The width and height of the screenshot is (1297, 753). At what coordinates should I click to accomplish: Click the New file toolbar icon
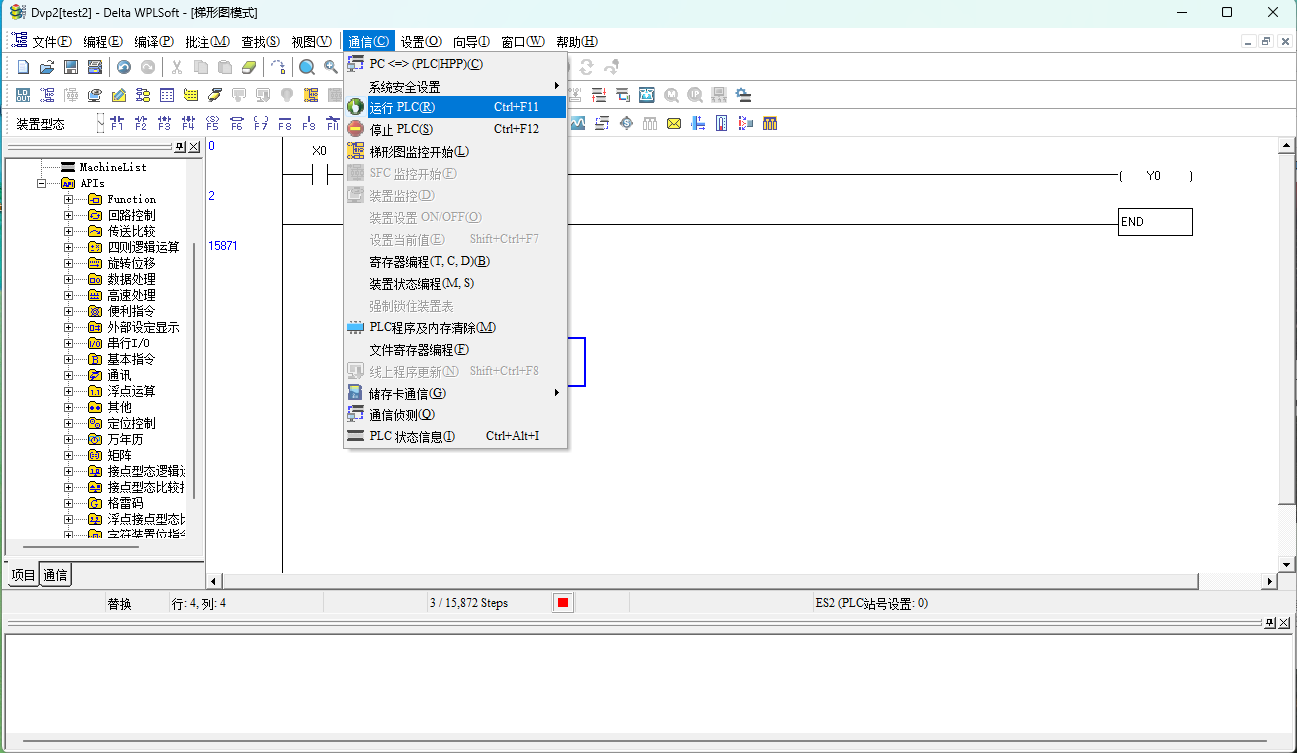point(23,67)
